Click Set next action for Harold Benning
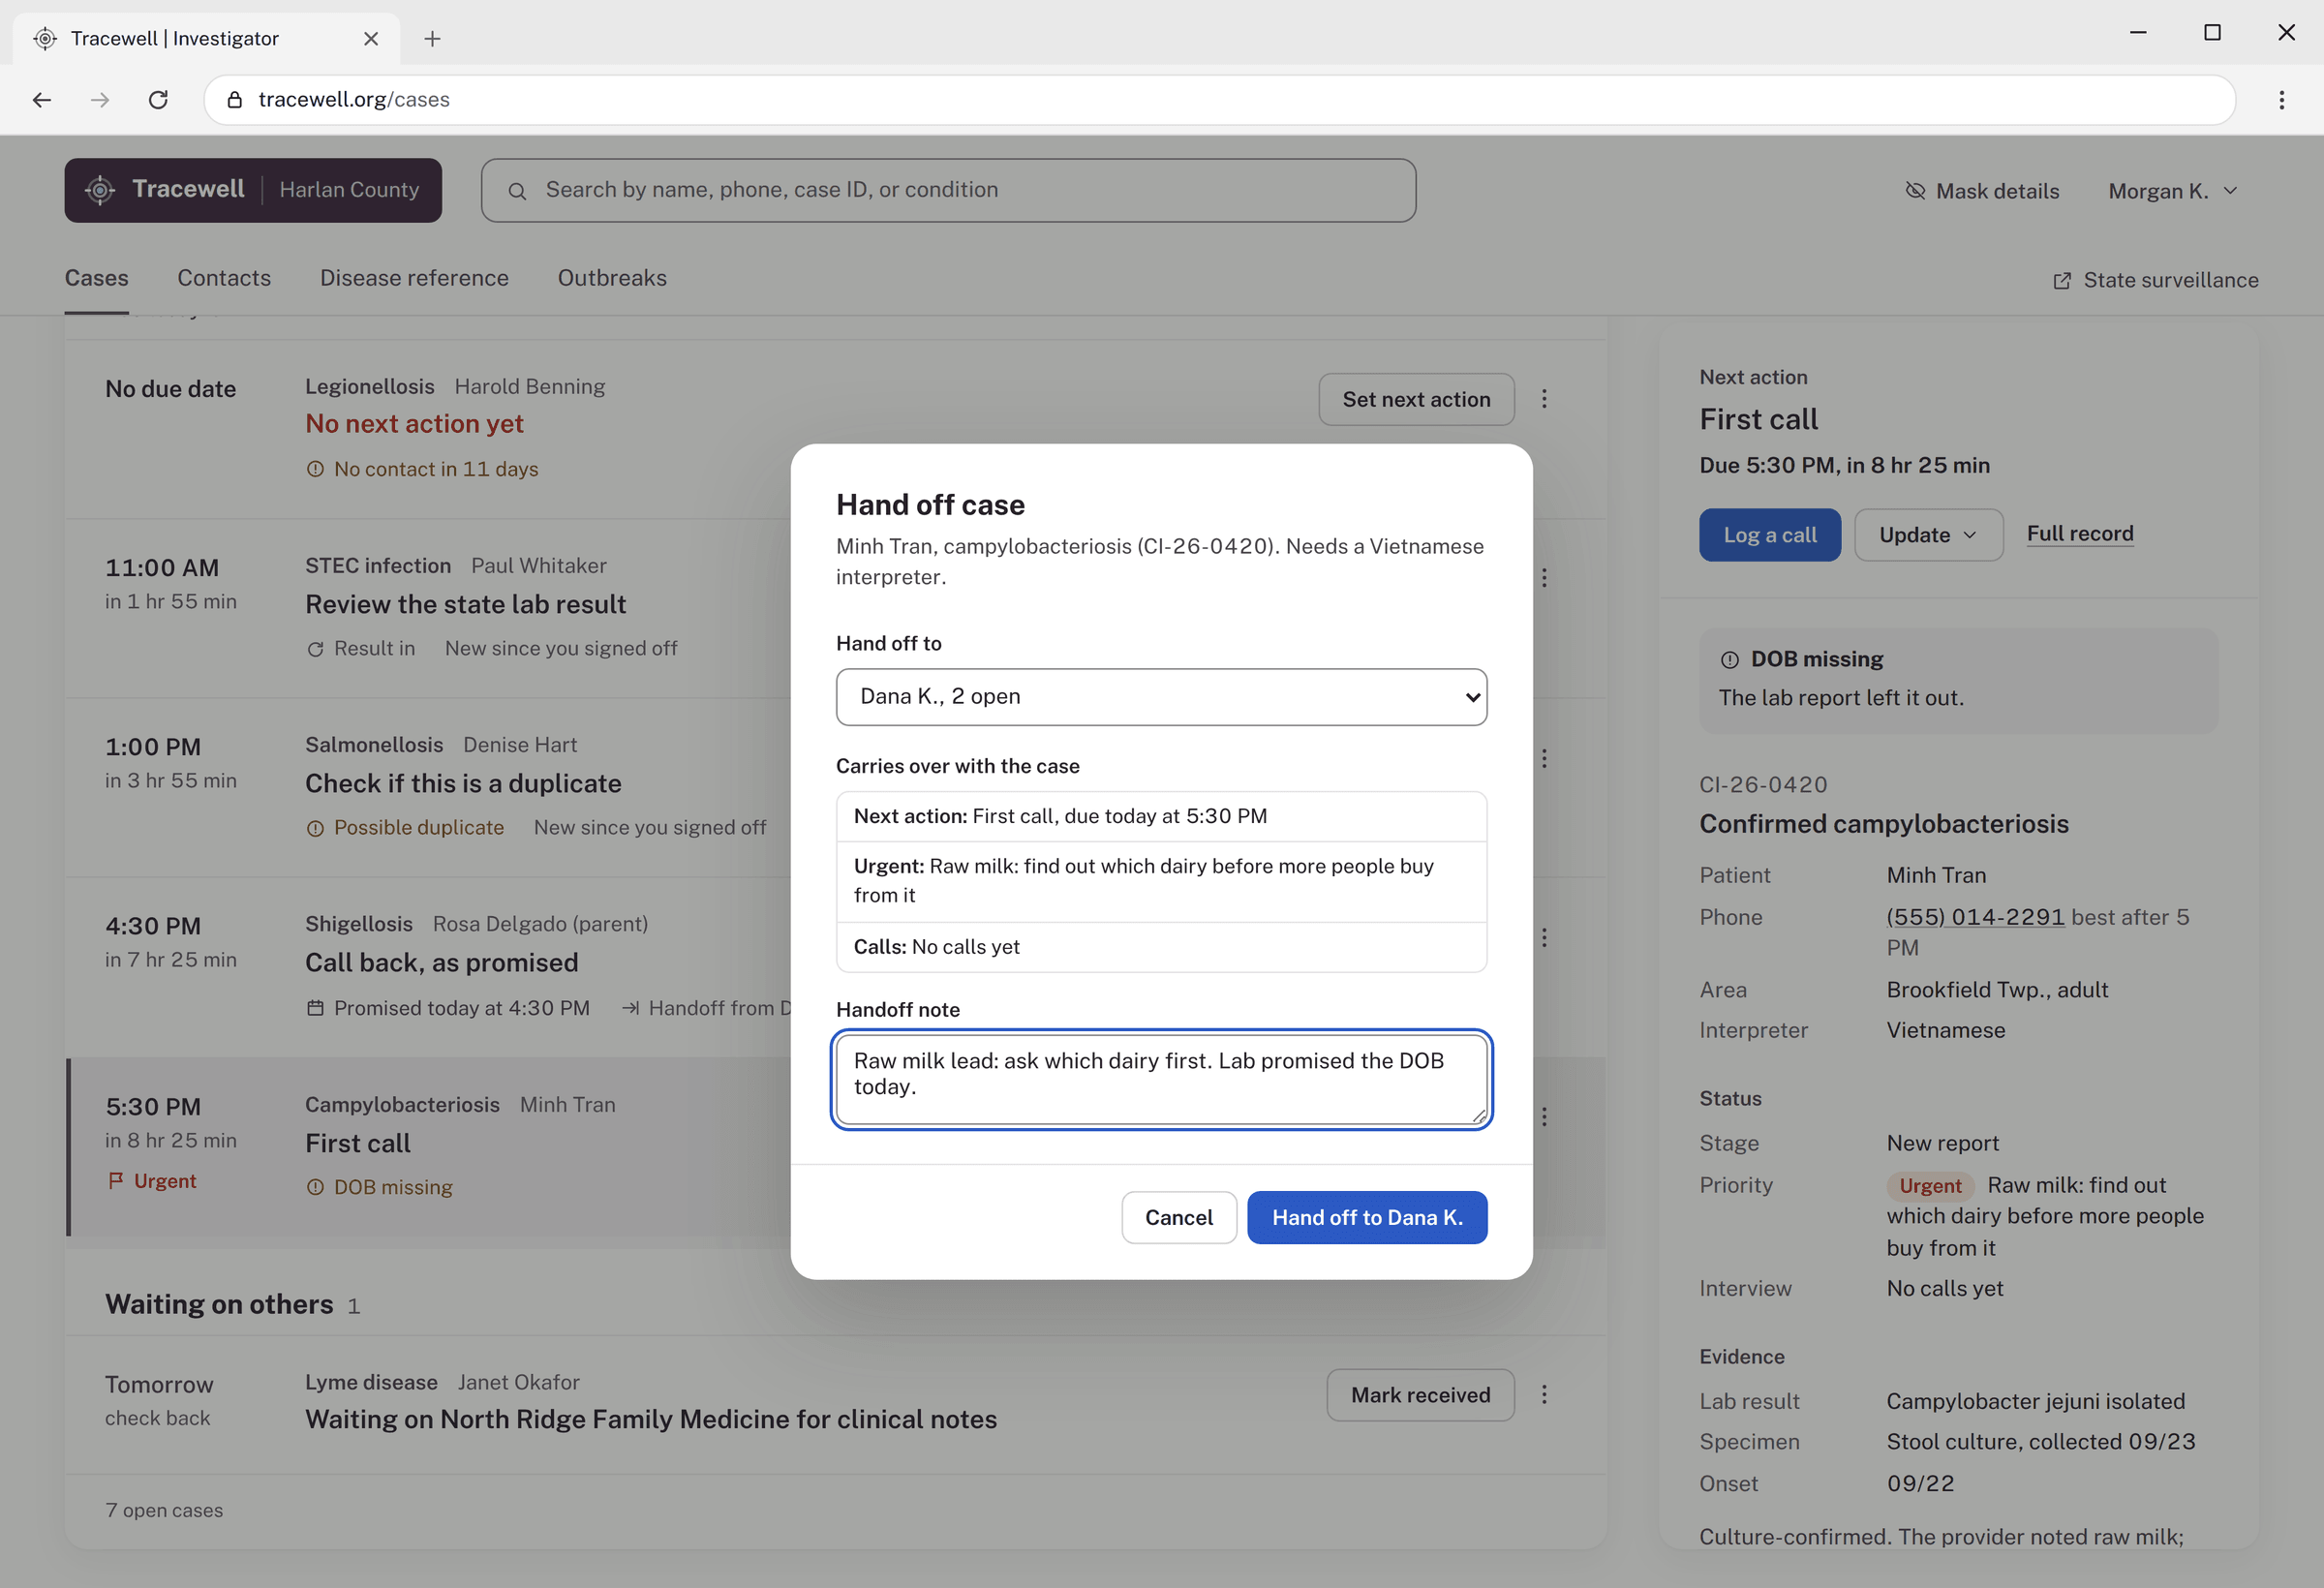2324x1588 pixels. 1416,399
